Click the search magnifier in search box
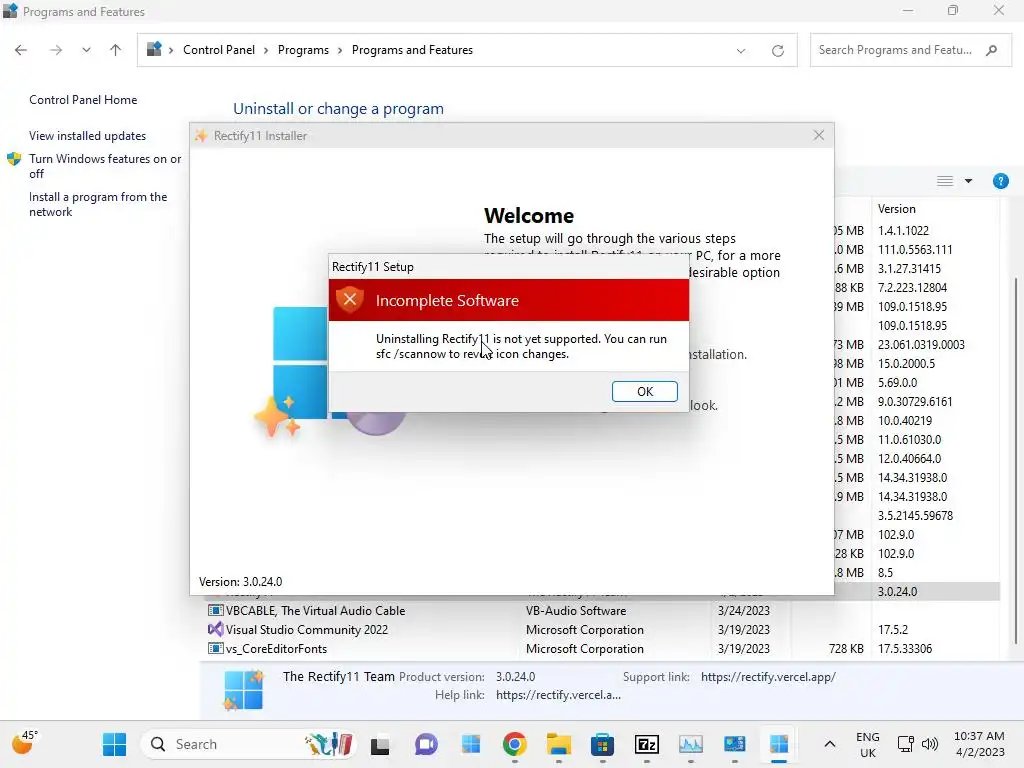Screen dimensions: 1024x768 coord(992,50)
